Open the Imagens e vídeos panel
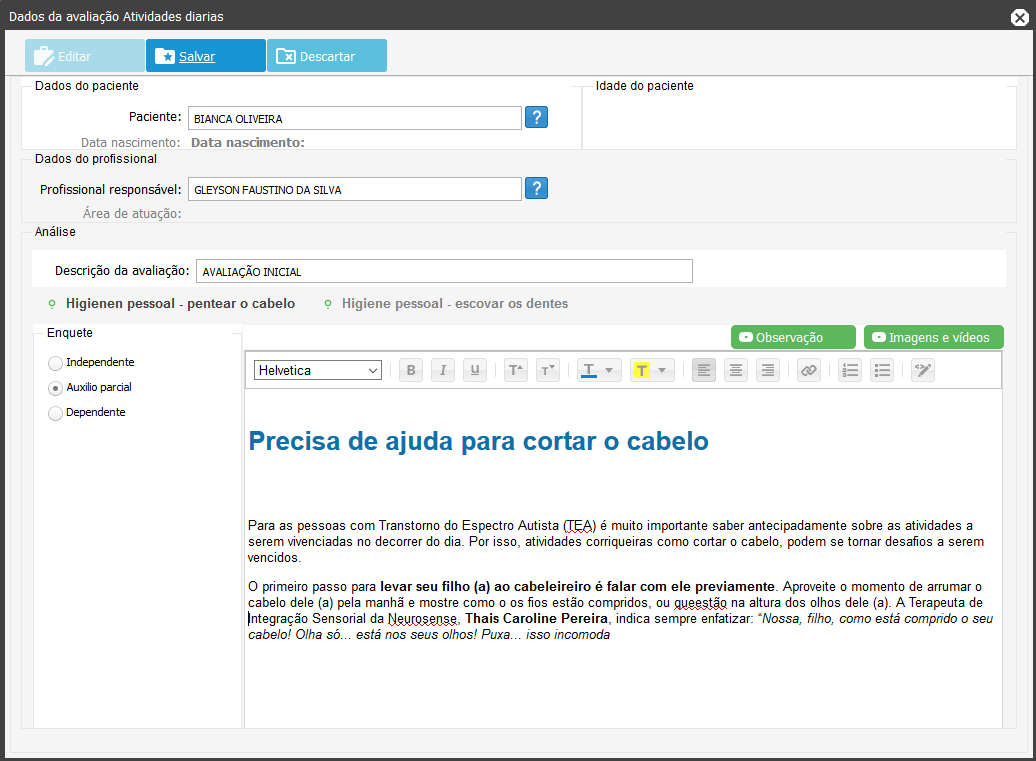Screen dimensions: 1036x761 point(933,338)
